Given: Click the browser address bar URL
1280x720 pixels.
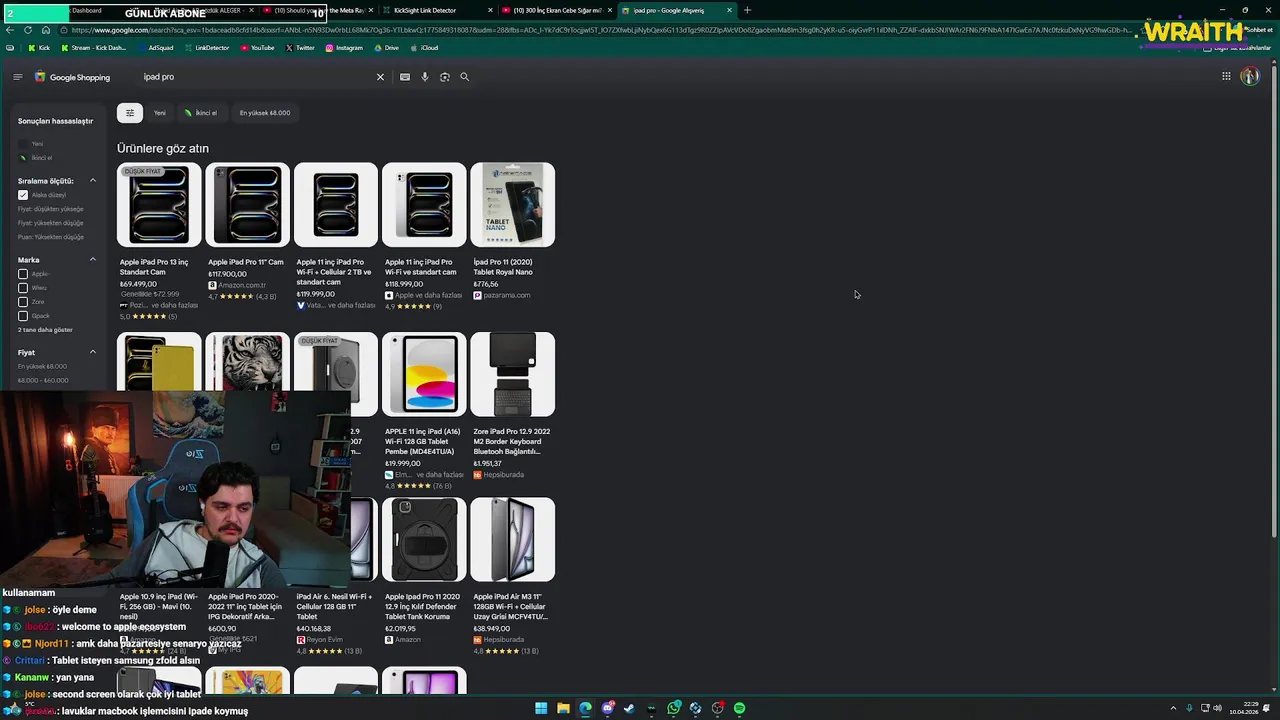Looking at the screenshot, I should click(600, 30).
